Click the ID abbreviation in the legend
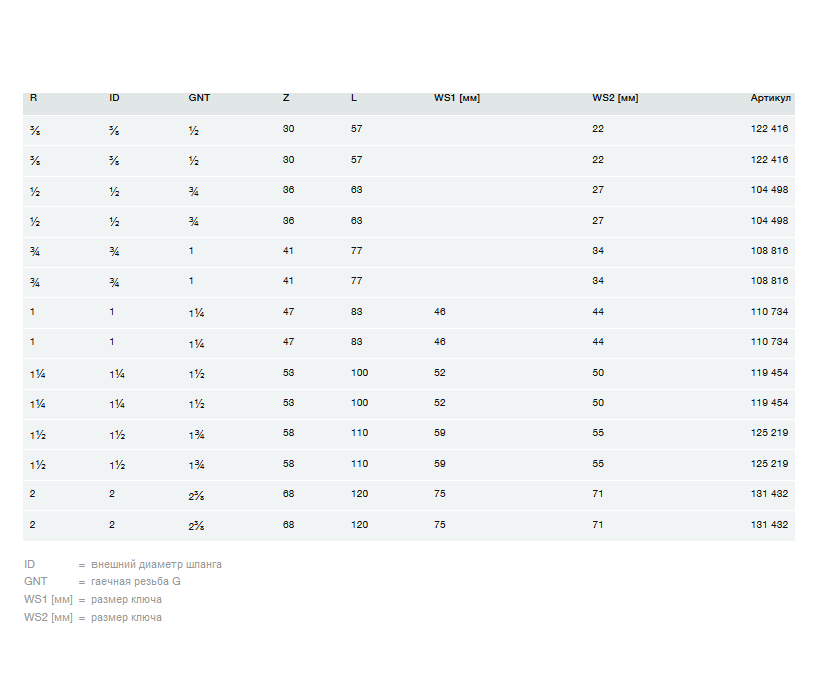 pos(30,564)
